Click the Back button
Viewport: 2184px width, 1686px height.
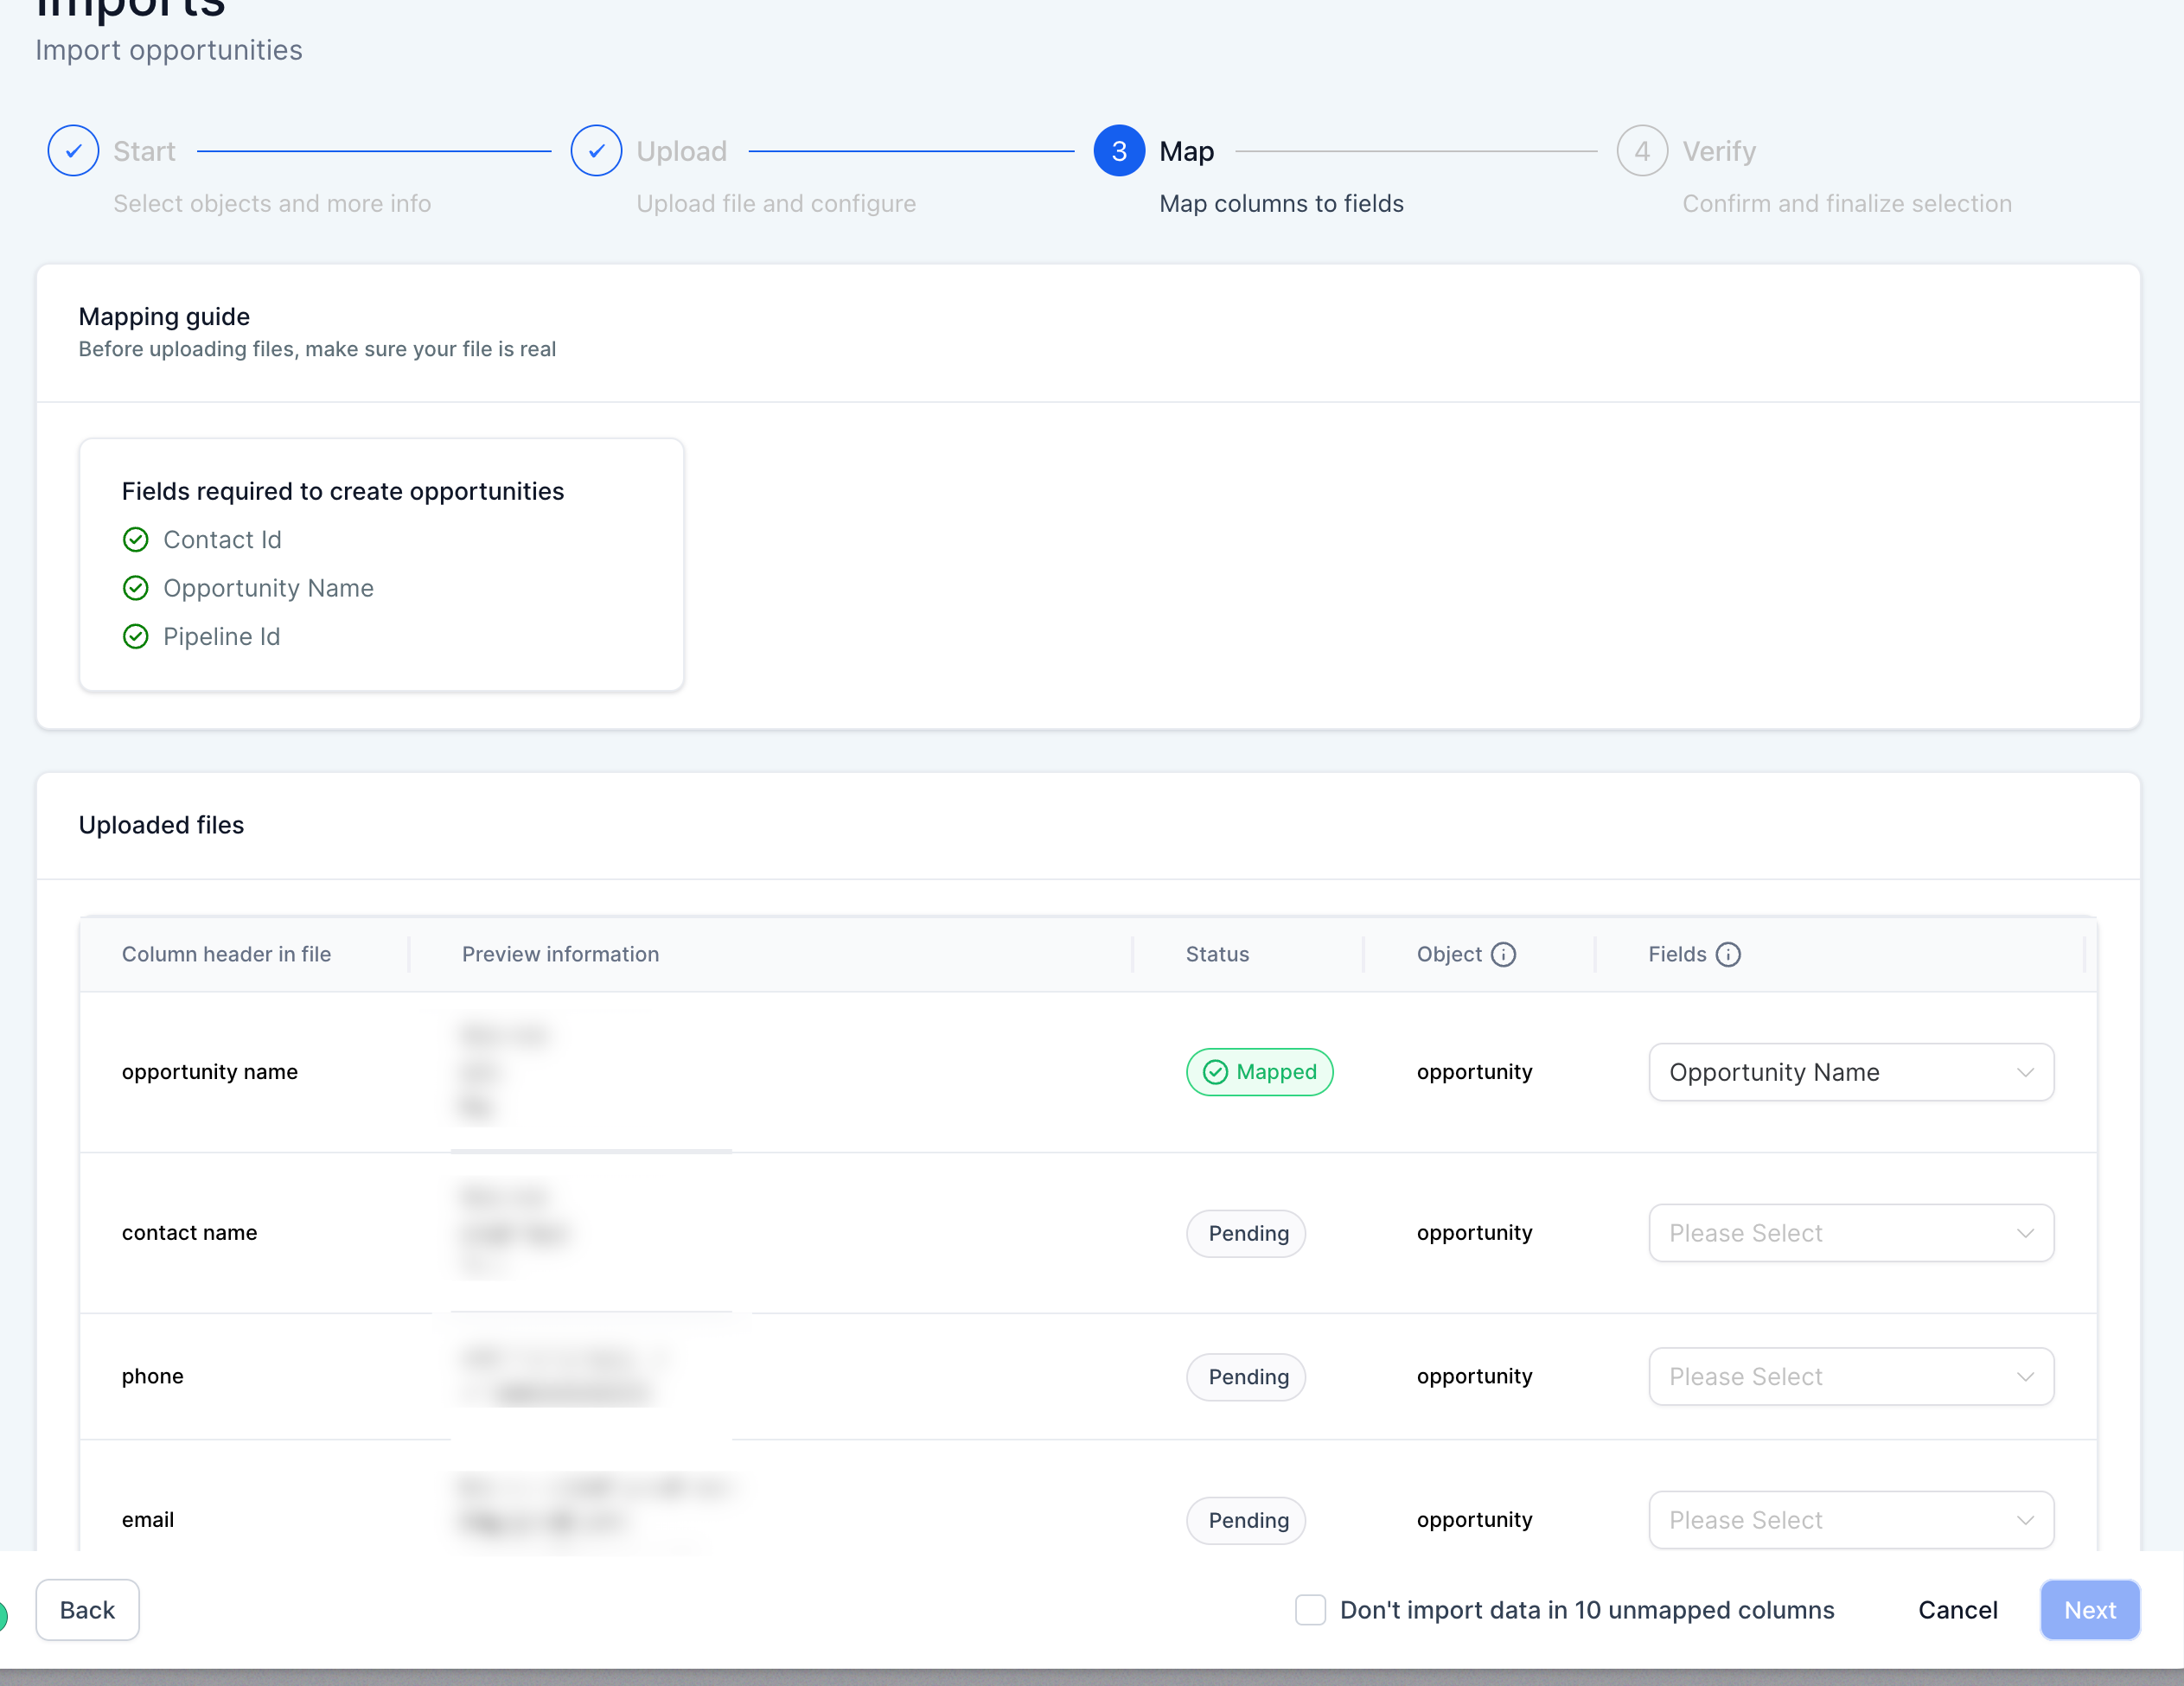[x=87, y=1610]
